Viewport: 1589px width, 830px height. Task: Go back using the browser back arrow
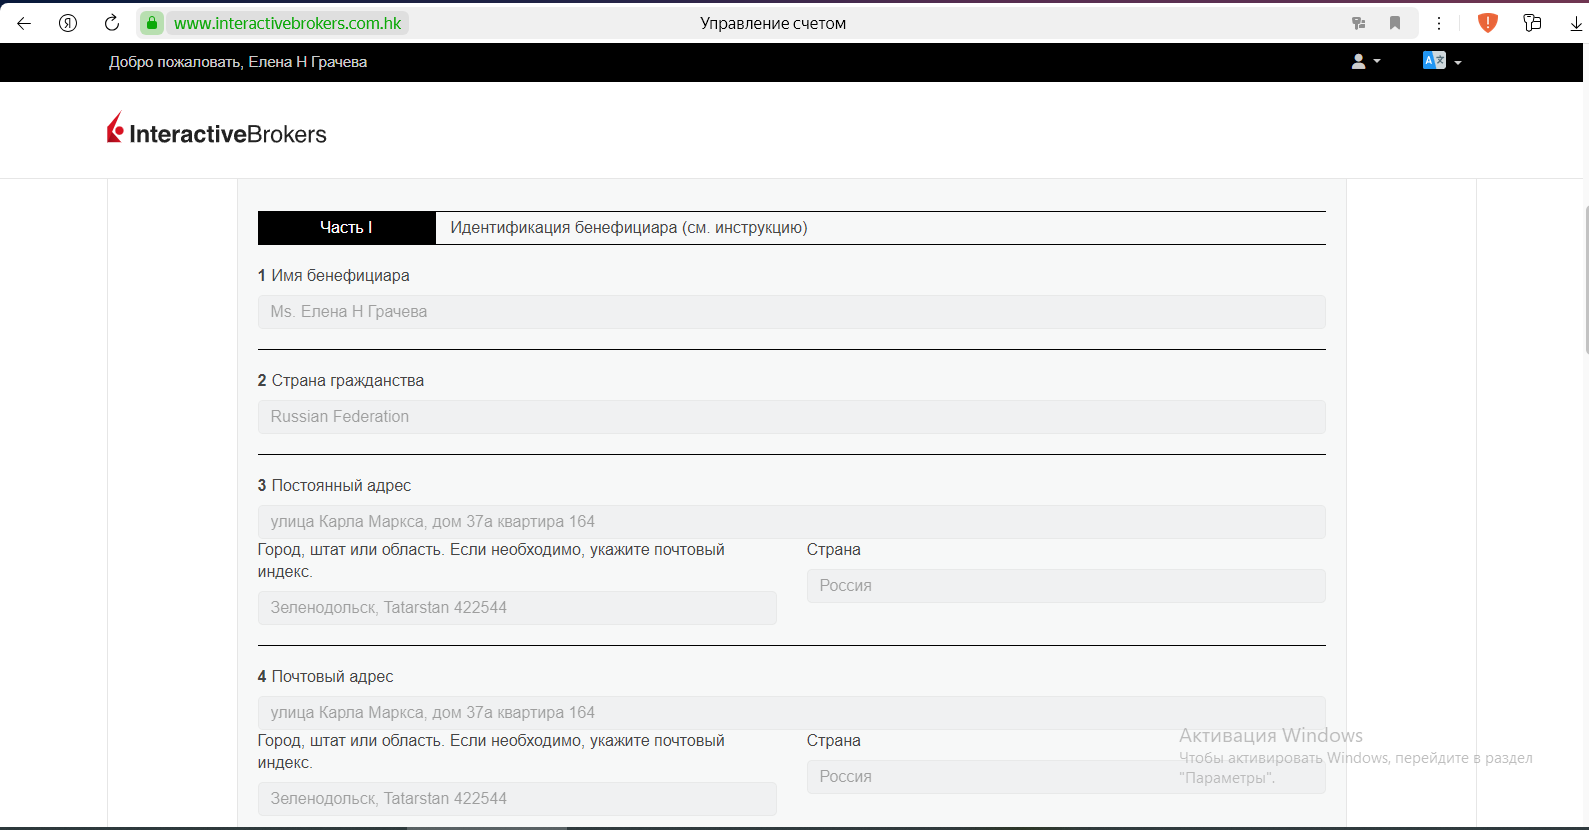pyautogui.click(x=24, y=23)
